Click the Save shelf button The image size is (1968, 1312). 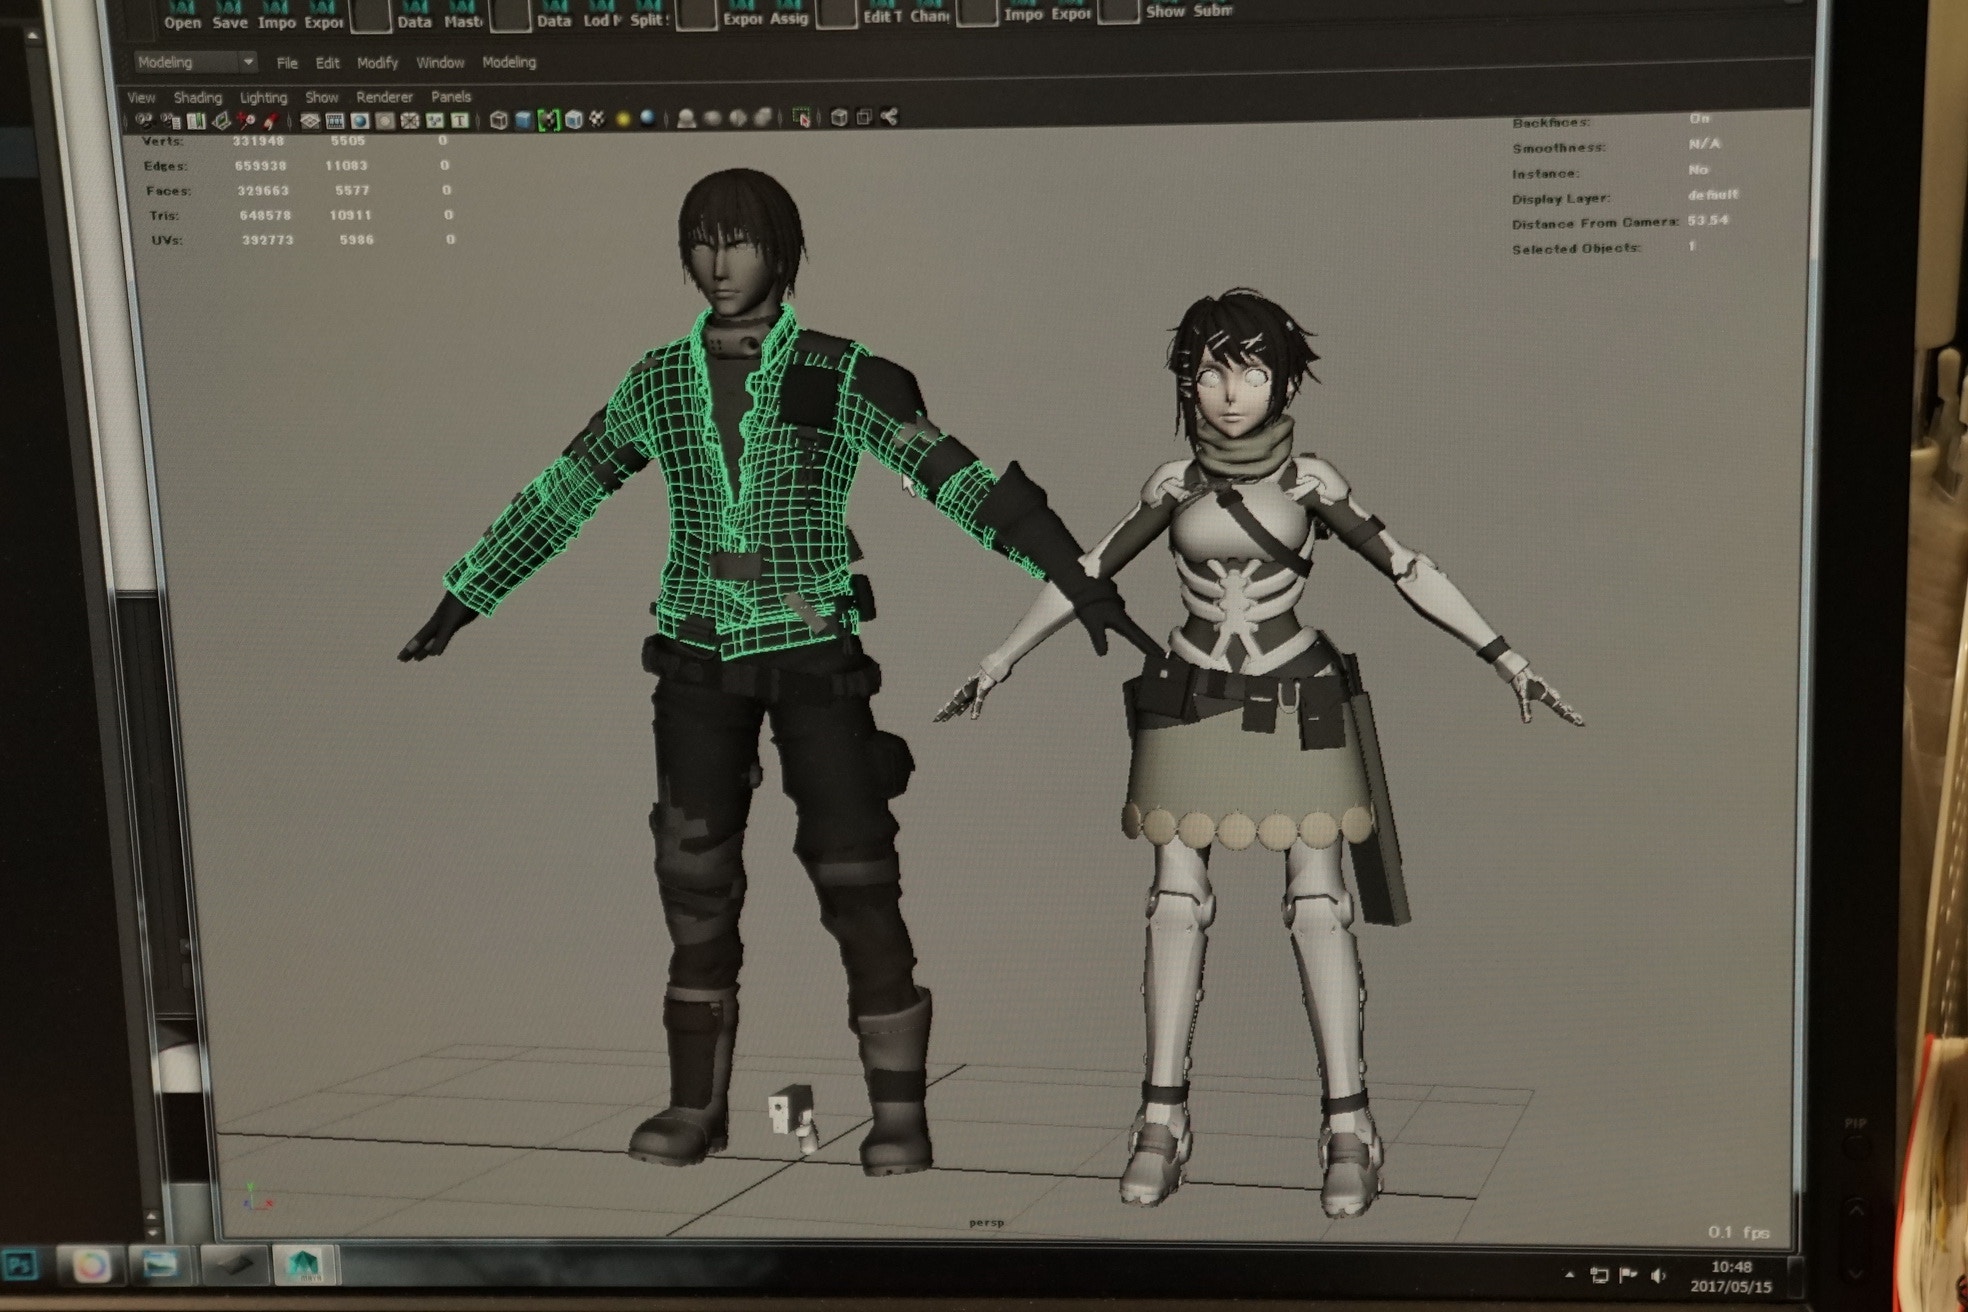coord(229,15)
